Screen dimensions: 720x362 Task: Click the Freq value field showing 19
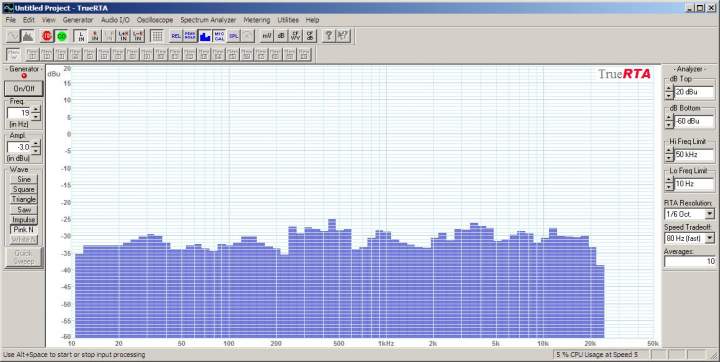[19, 113]
